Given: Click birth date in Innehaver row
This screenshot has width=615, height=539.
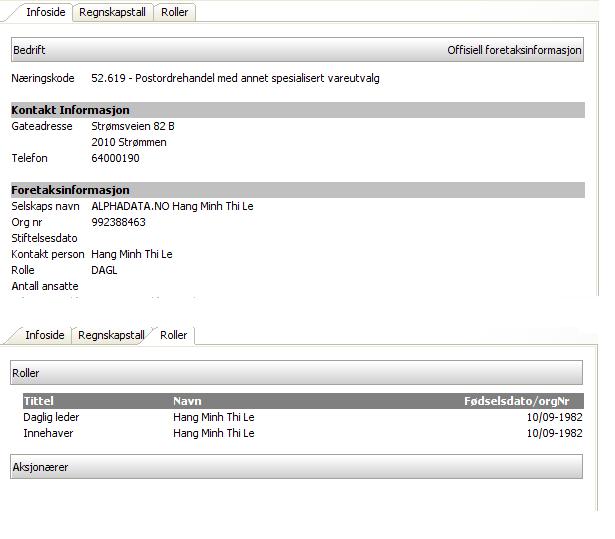Looking at the screenshot, I should [555, 433].
